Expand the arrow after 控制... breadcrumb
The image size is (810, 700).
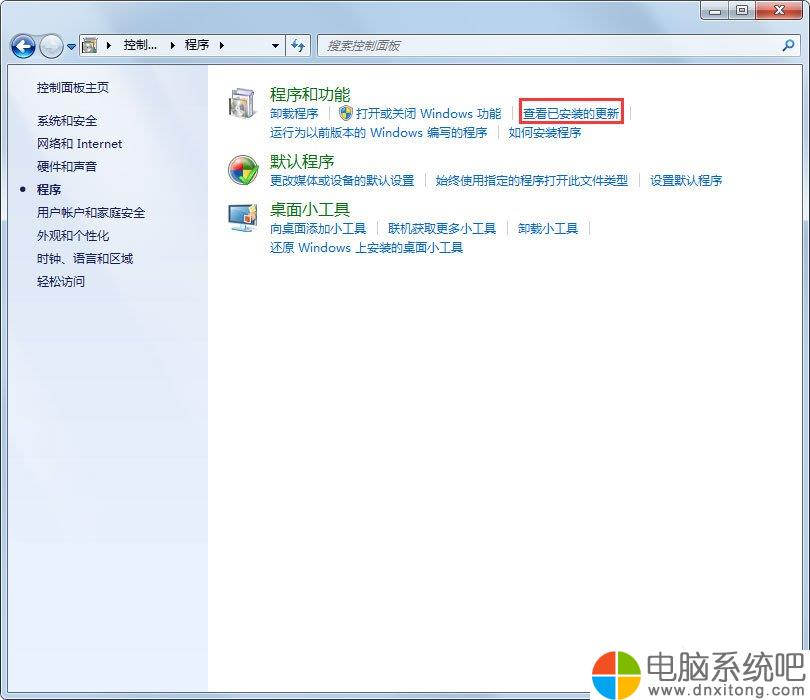(x=173, y=45)
